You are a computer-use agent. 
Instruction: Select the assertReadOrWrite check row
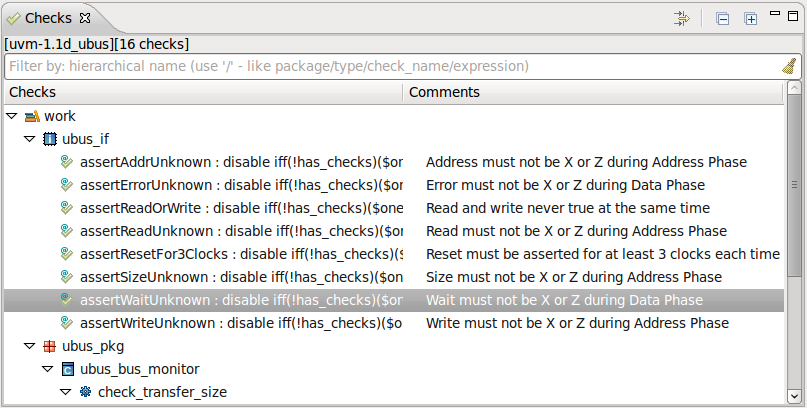click(x=240, y=208)
